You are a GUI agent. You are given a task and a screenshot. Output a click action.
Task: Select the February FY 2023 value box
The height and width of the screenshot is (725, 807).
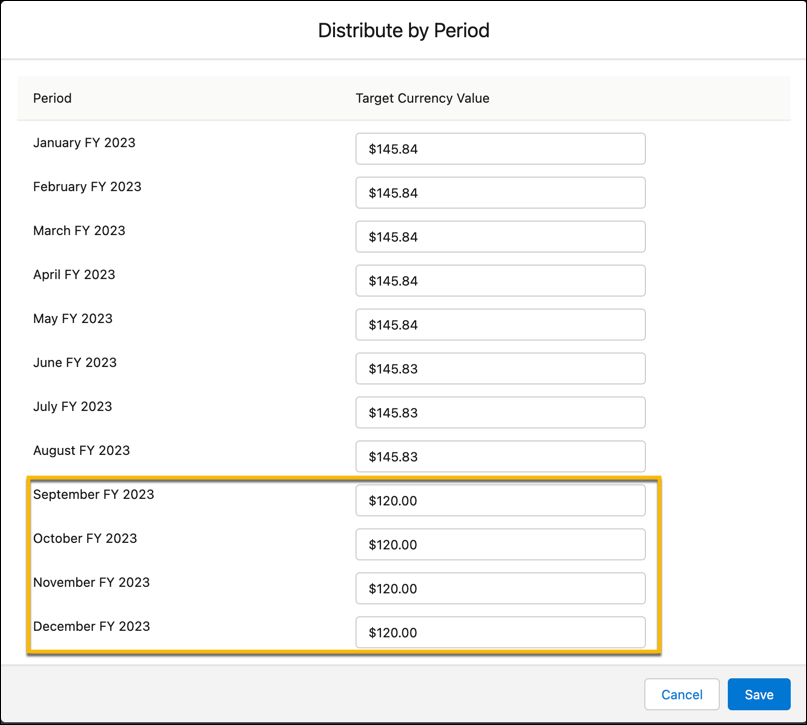(500, 192)
